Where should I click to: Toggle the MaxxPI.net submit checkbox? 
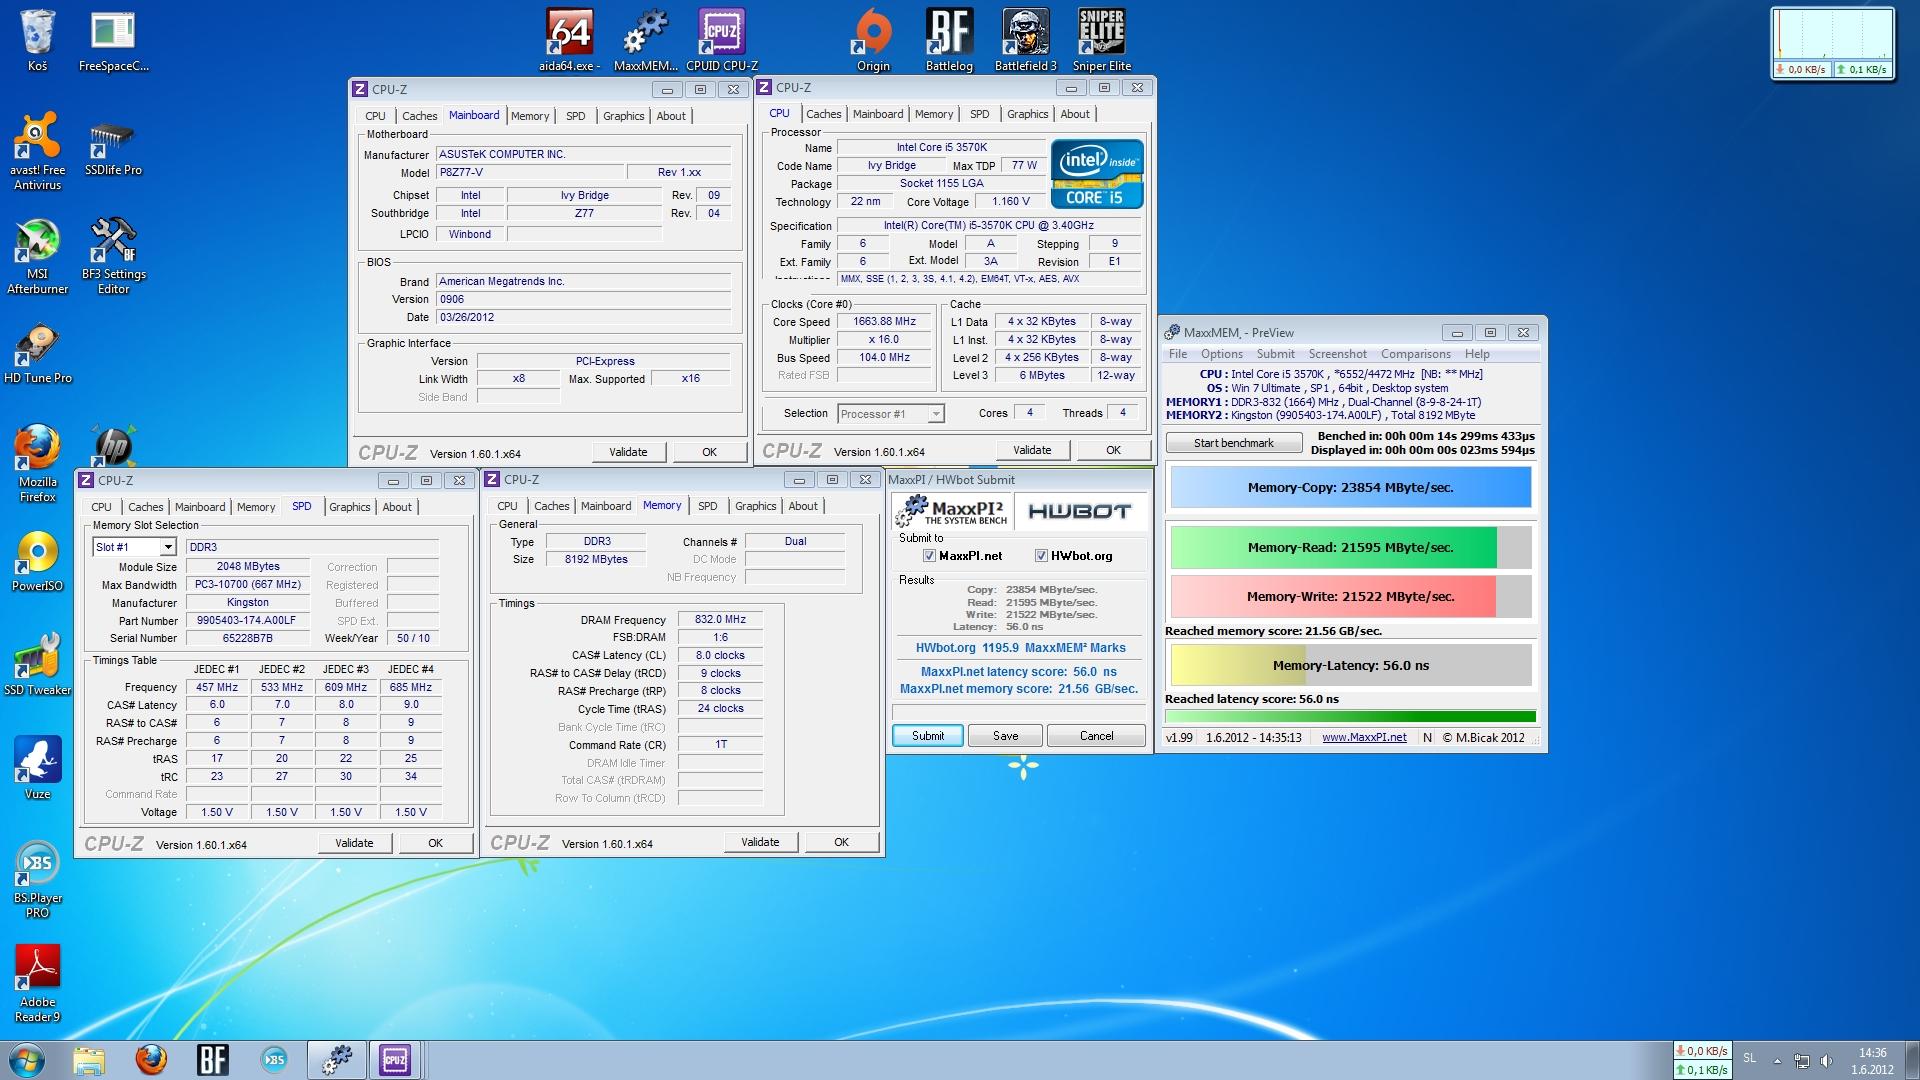929,556
